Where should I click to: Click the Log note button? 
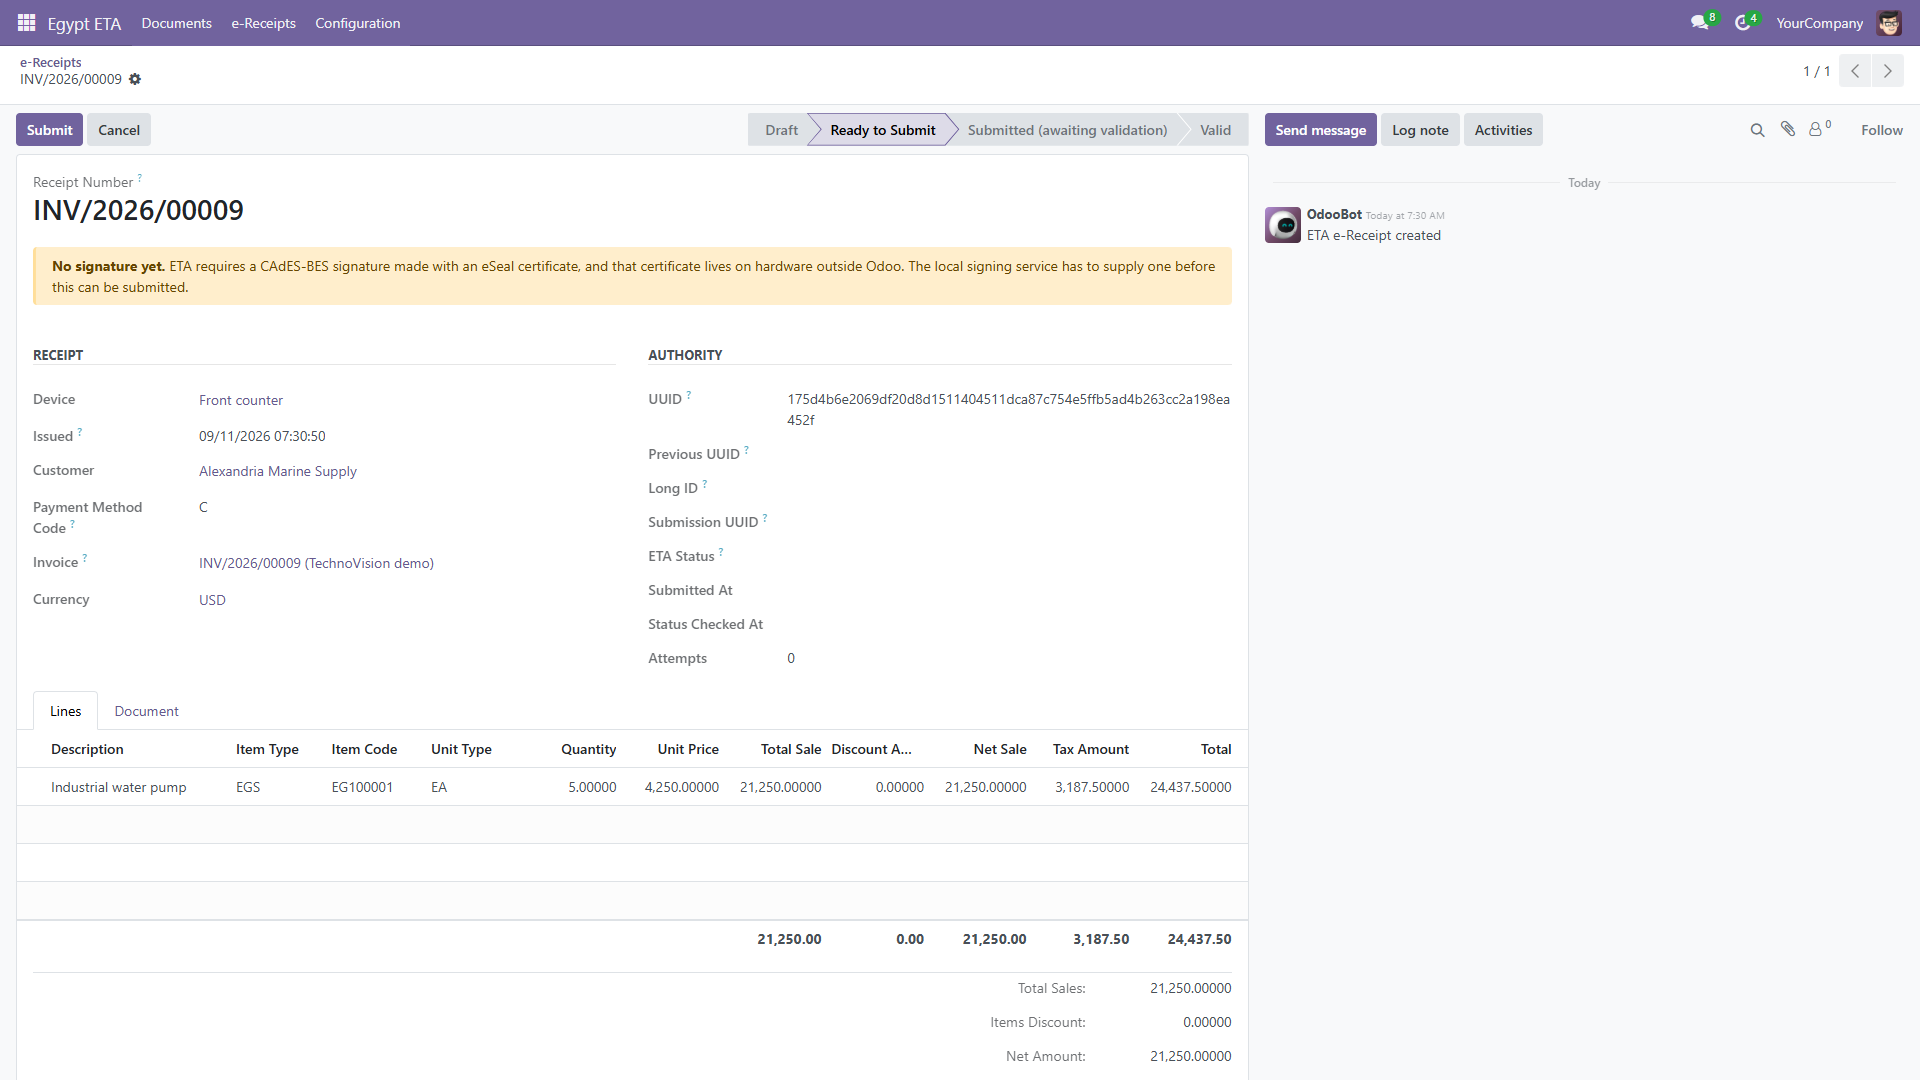click(x=1420, y=130)
